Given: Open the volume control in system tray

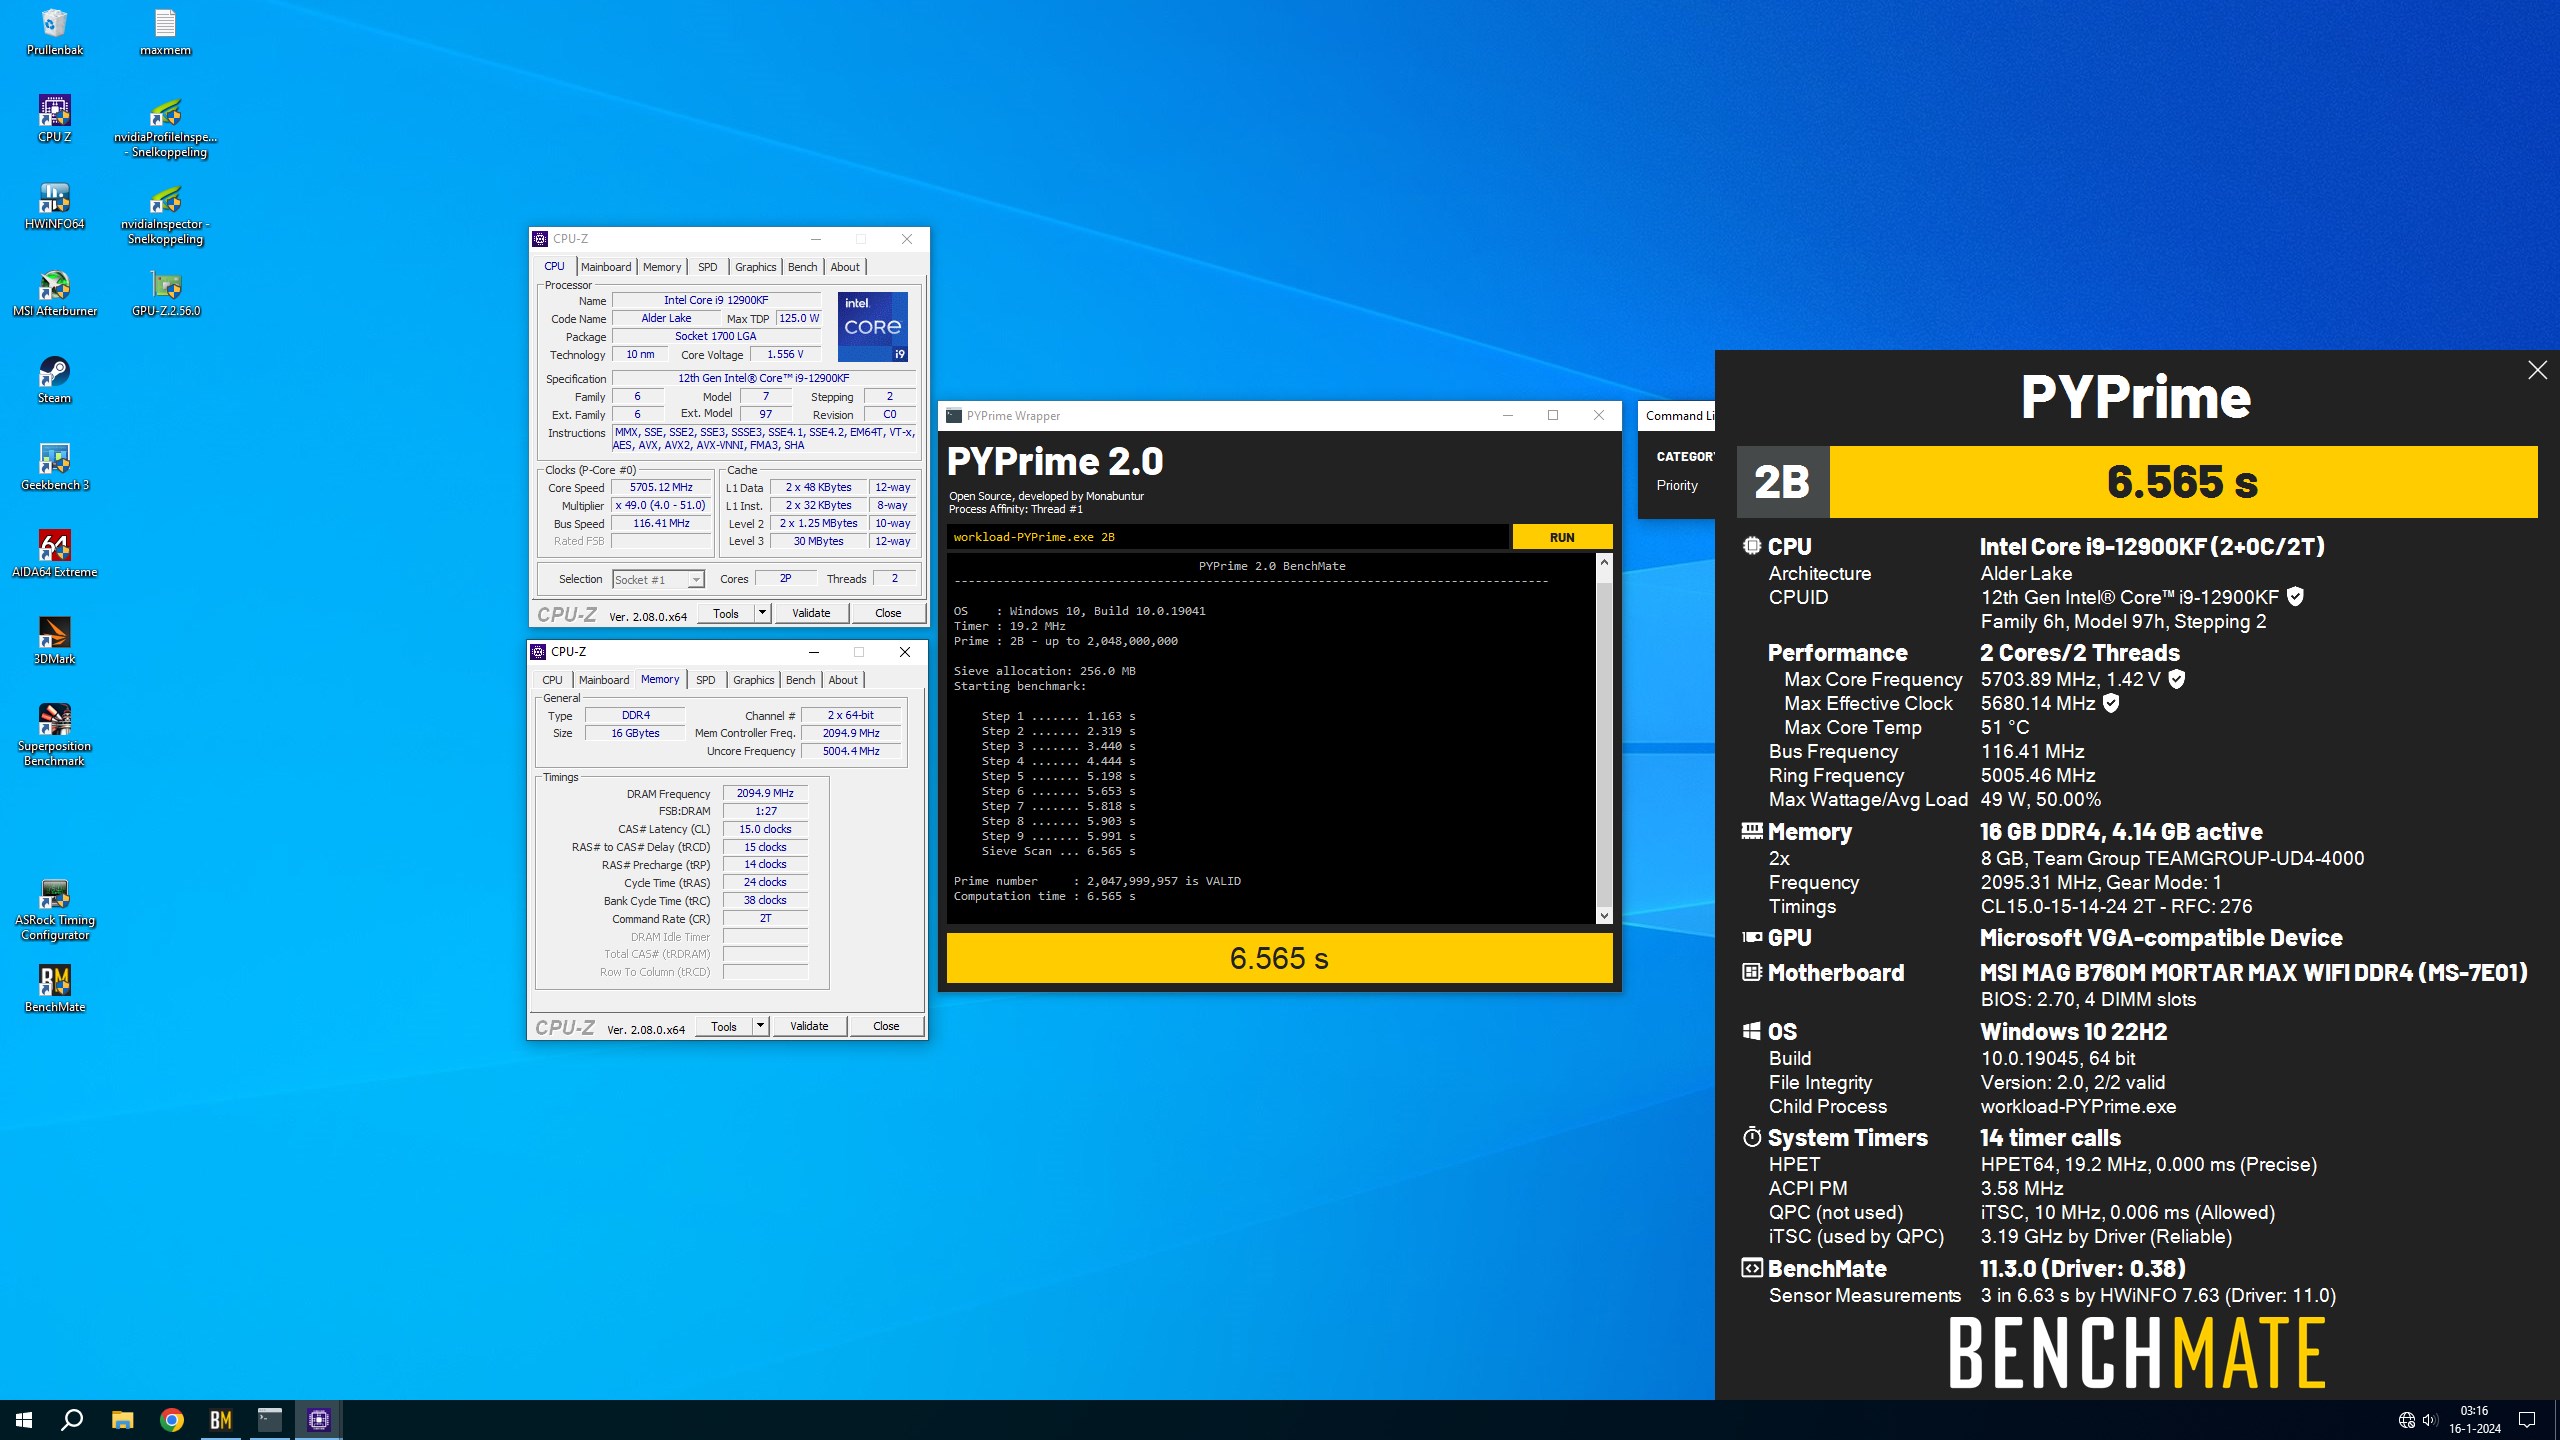Looking at the screenshot, I should (x=2430, y=1420).
